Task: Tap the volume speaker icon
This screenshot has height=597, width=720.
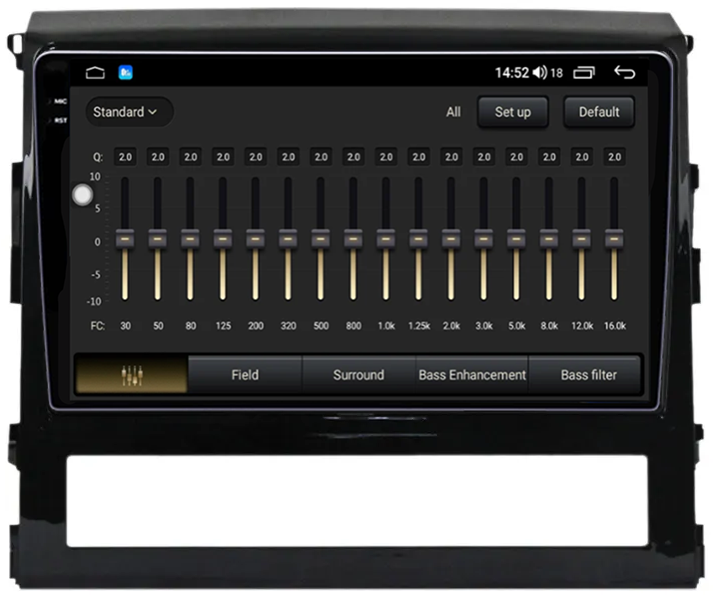Action: pos(540,73)
